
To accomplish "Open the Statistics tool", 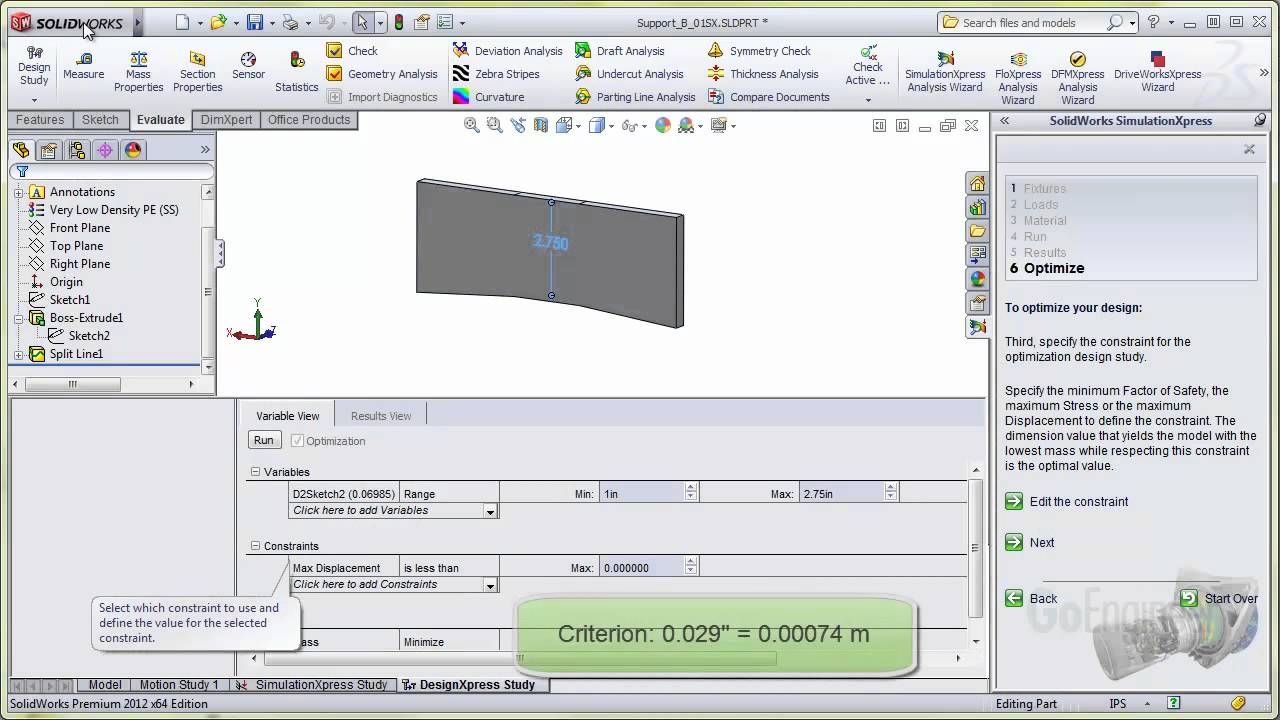I will [297, 72].
